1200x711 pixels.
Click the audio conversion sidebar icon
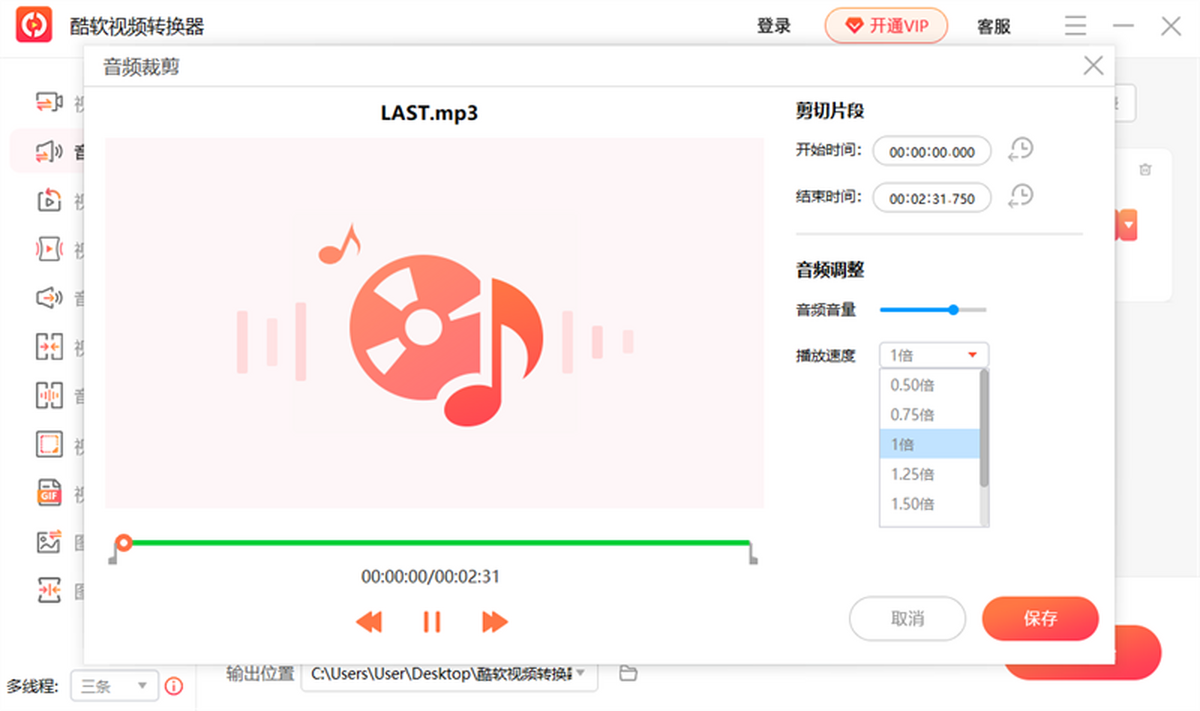(x=49, y=151)
